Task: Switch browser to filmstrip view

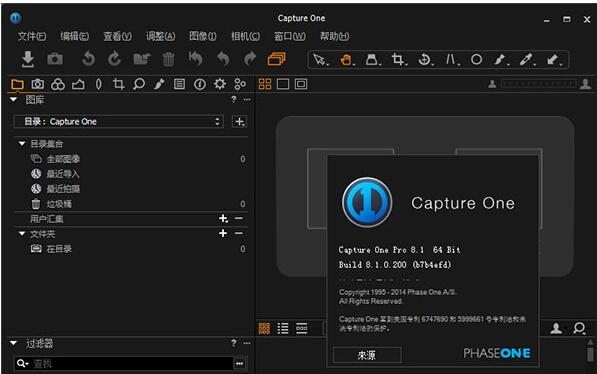Action: (302, 328)
